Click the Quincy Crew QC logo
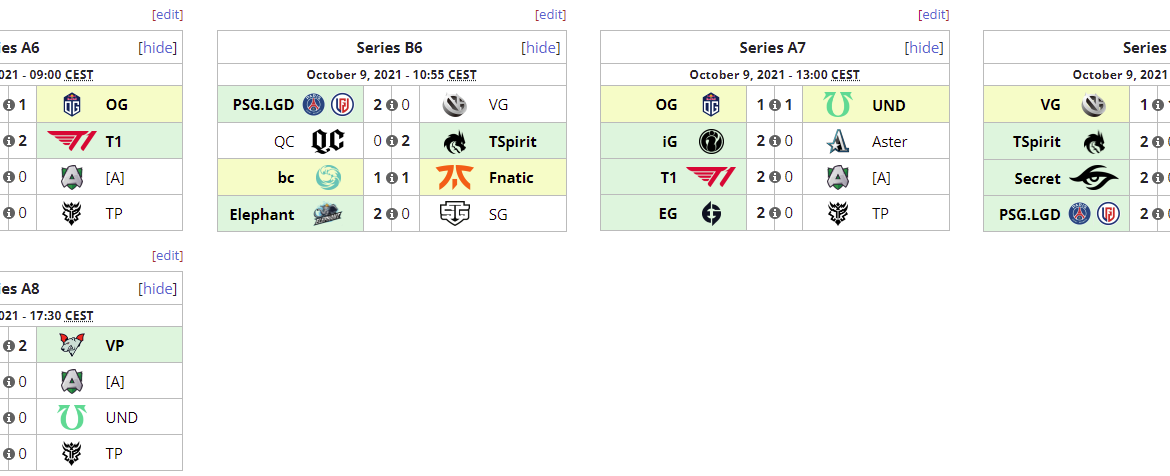The height and width of the screenshot is (476, 1170). pyautogui.click(x=328, y=141)
